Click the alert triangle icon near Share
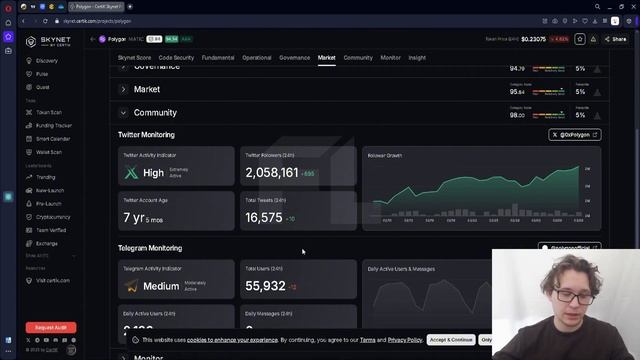640x360 pixels. [x=593, y=39]
